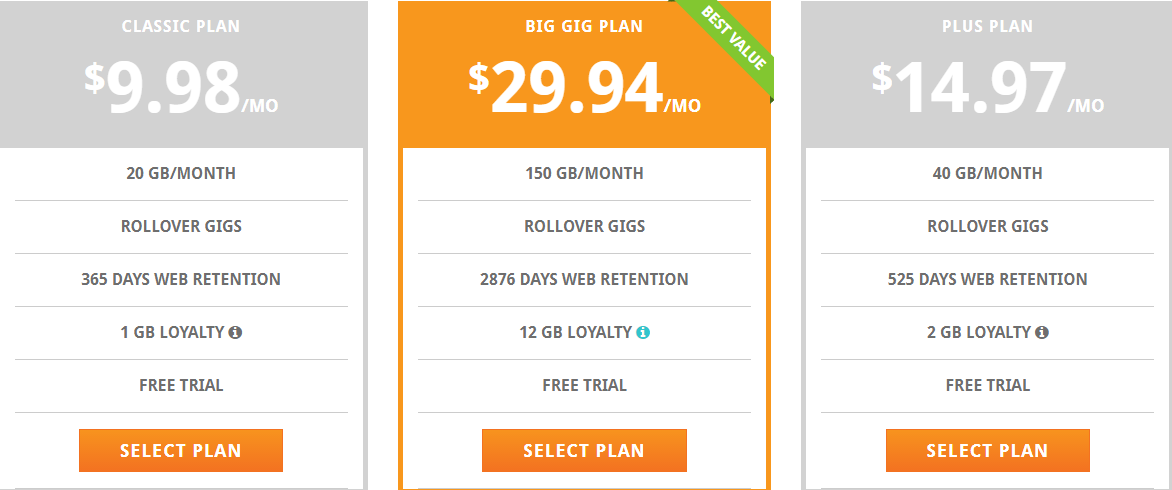Click the Plus Plan heading
The width and height of the screenshot is (1172, 490).
pos(987,26)
